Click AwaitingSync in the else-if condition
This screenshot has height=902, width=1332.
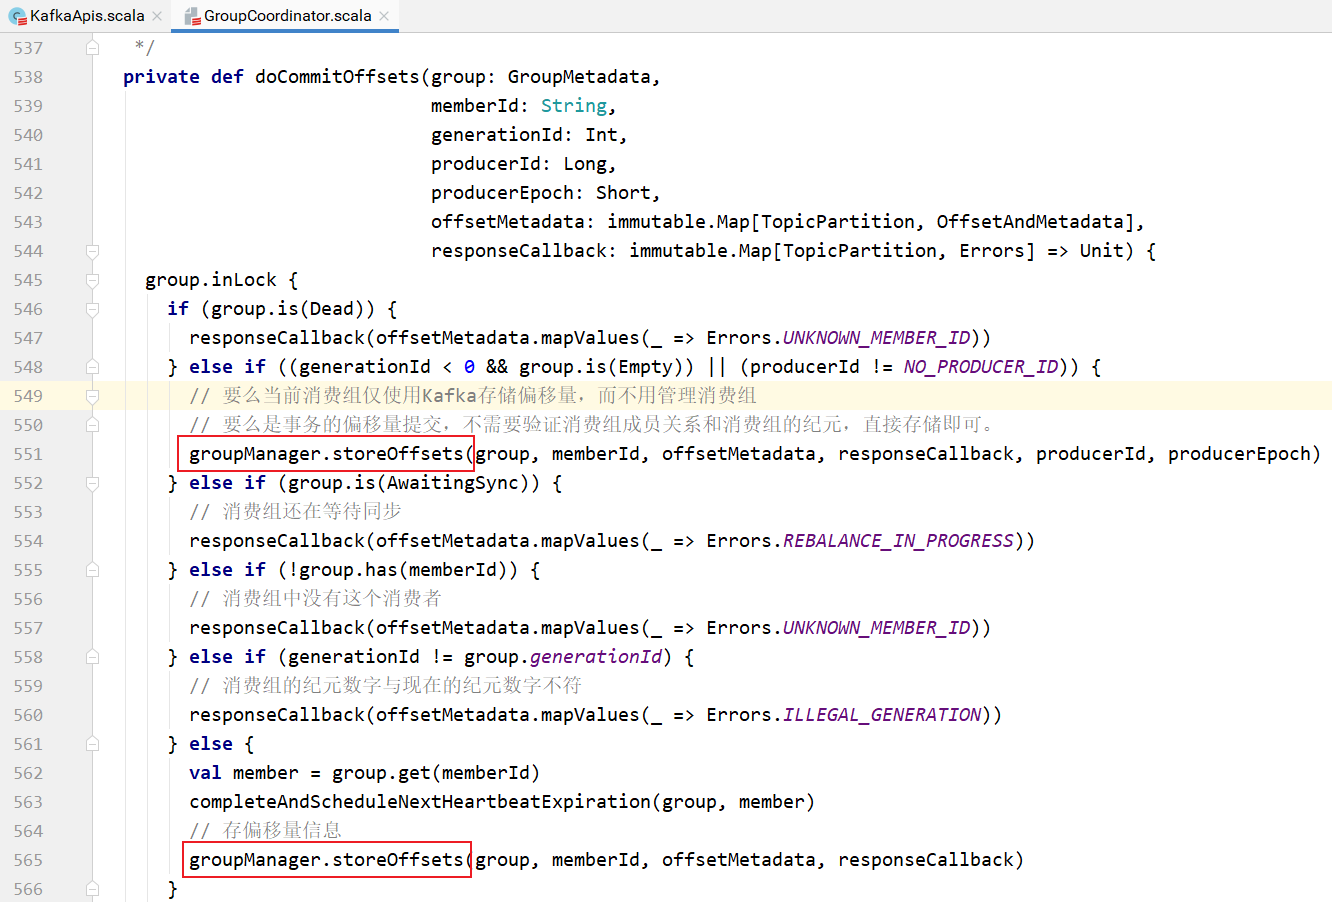point(453,483)
